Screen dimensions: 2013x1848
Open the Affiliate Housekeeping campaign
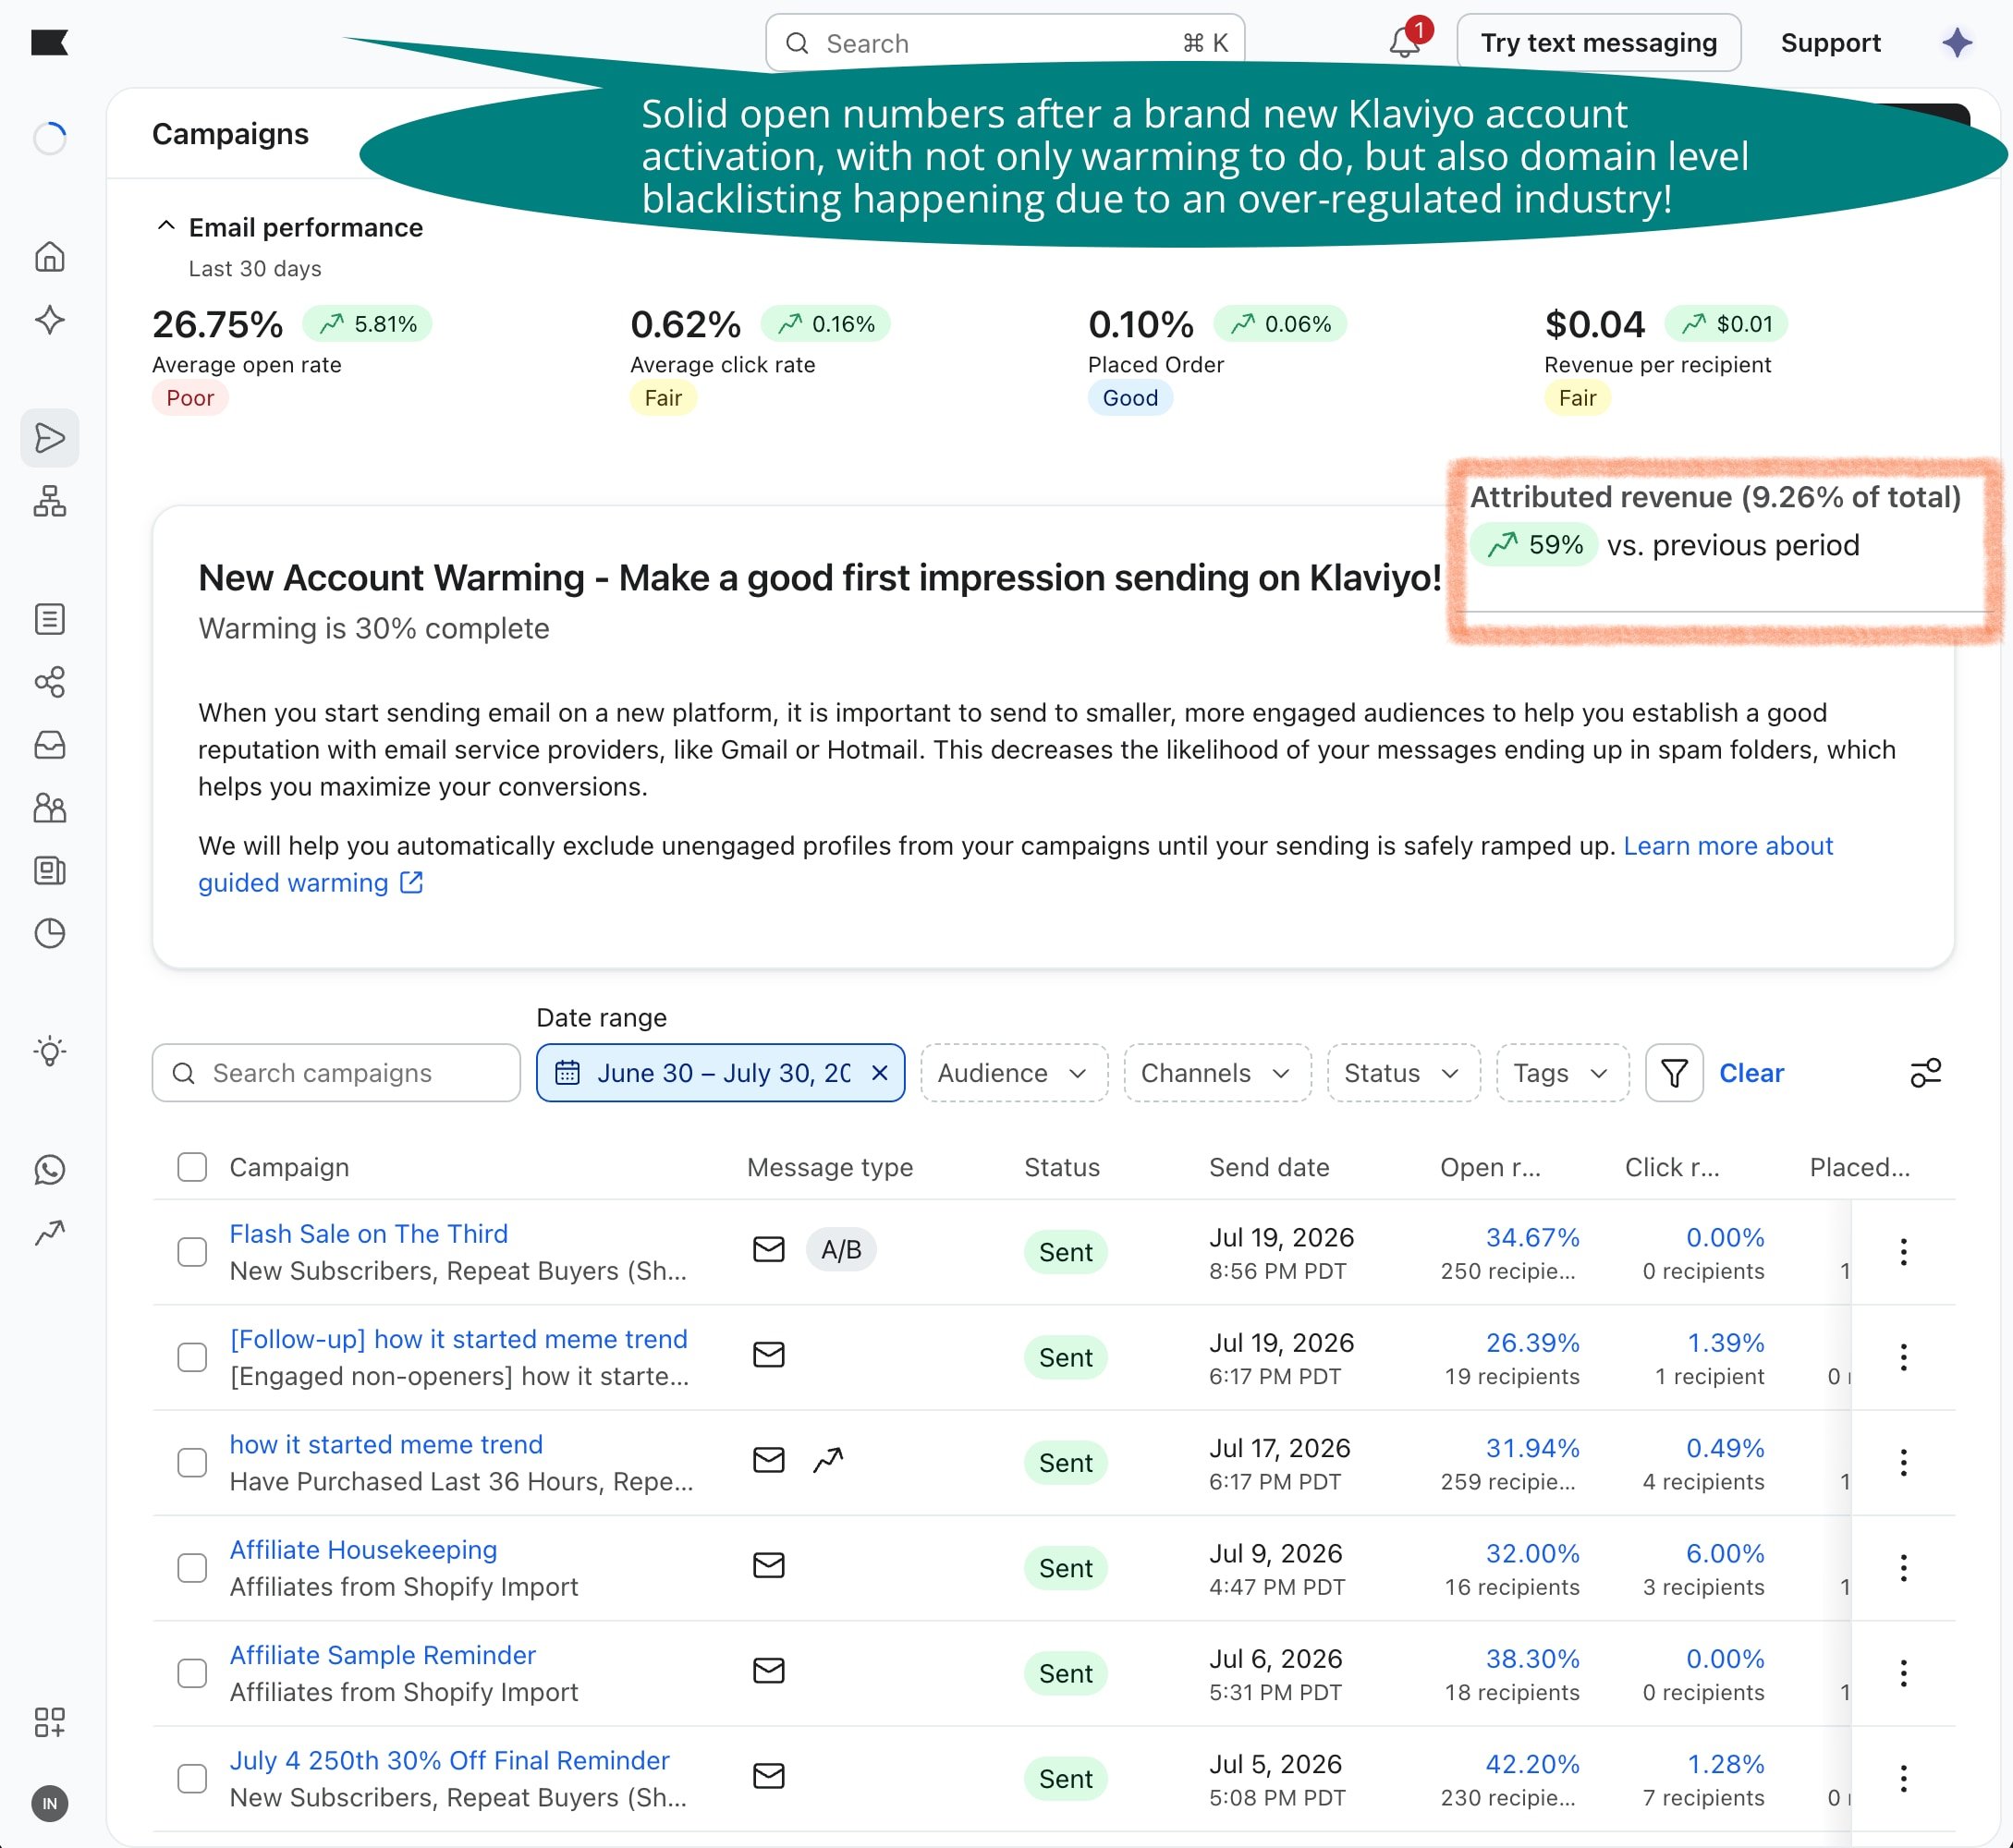(x=363, y=1550)
